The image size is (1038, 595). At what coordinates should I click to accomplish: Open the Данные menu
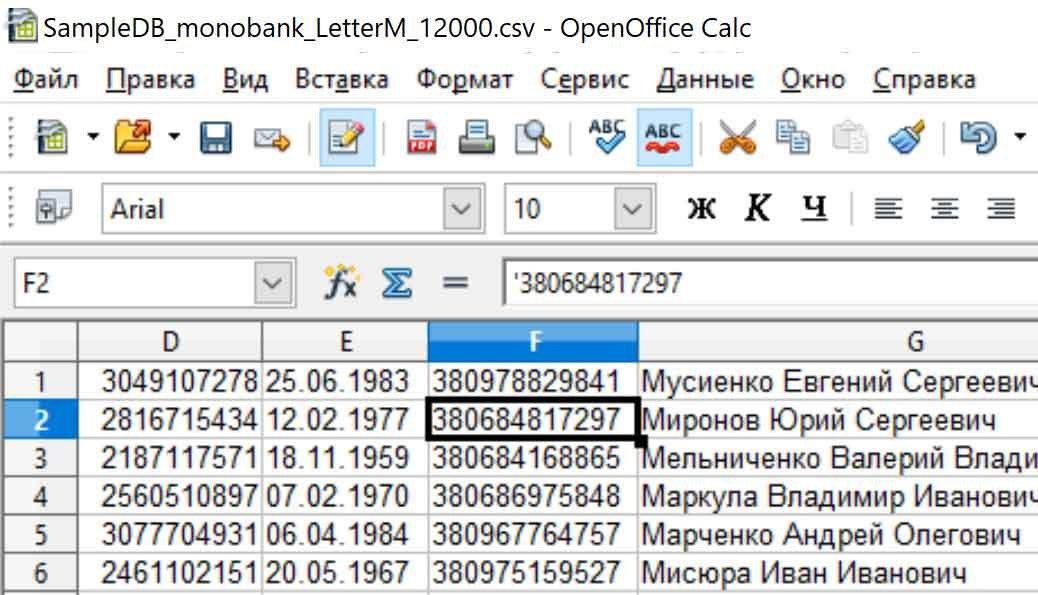(705, 80)
